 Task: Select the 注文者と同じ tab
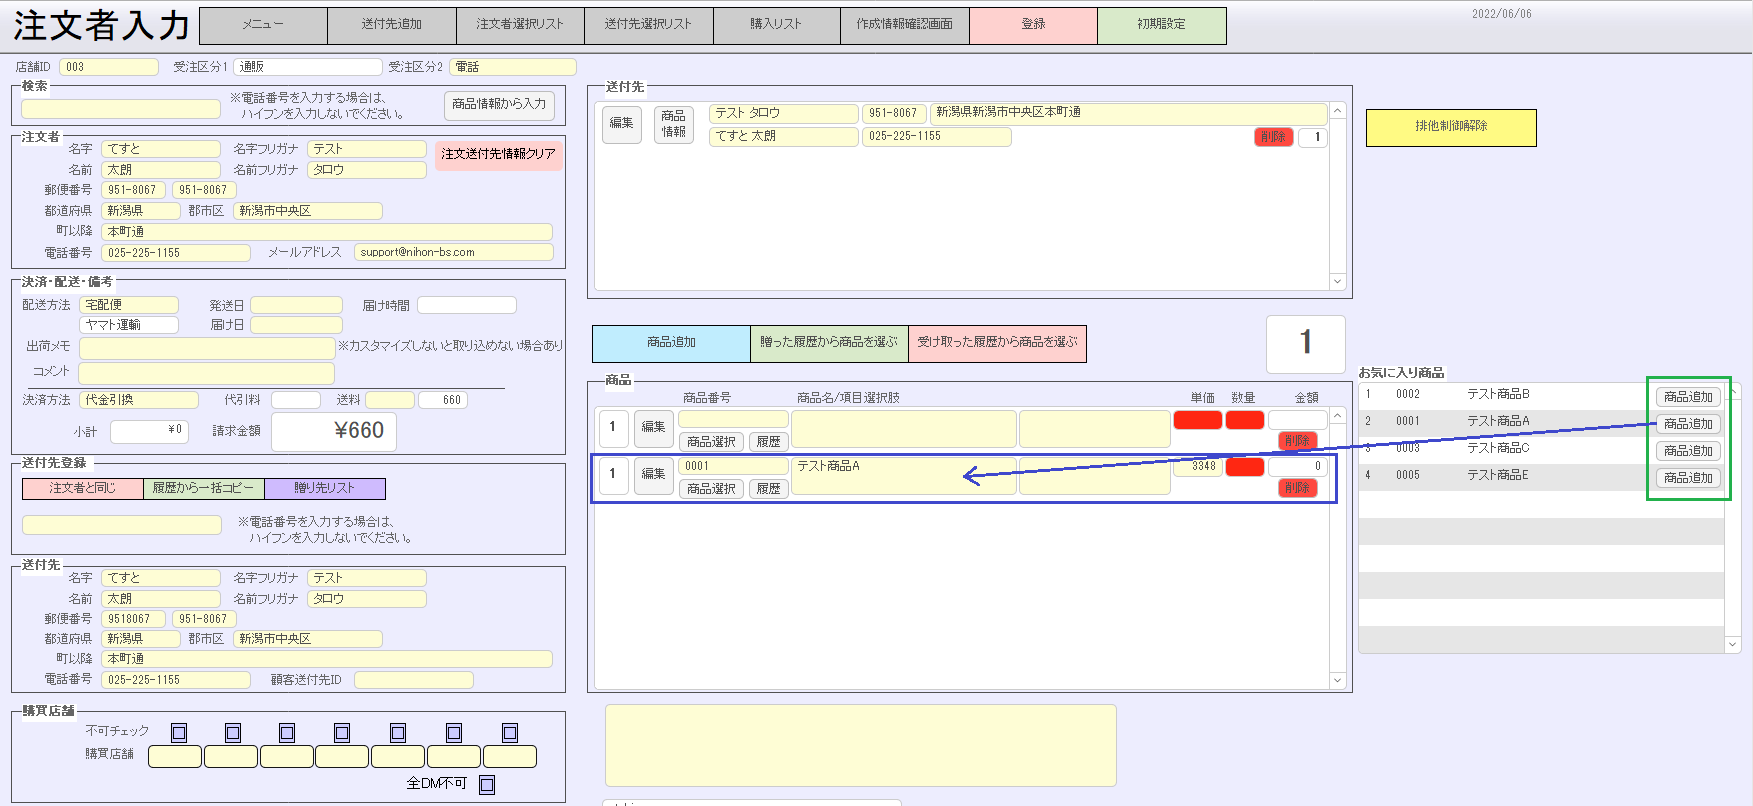(83, 488)
